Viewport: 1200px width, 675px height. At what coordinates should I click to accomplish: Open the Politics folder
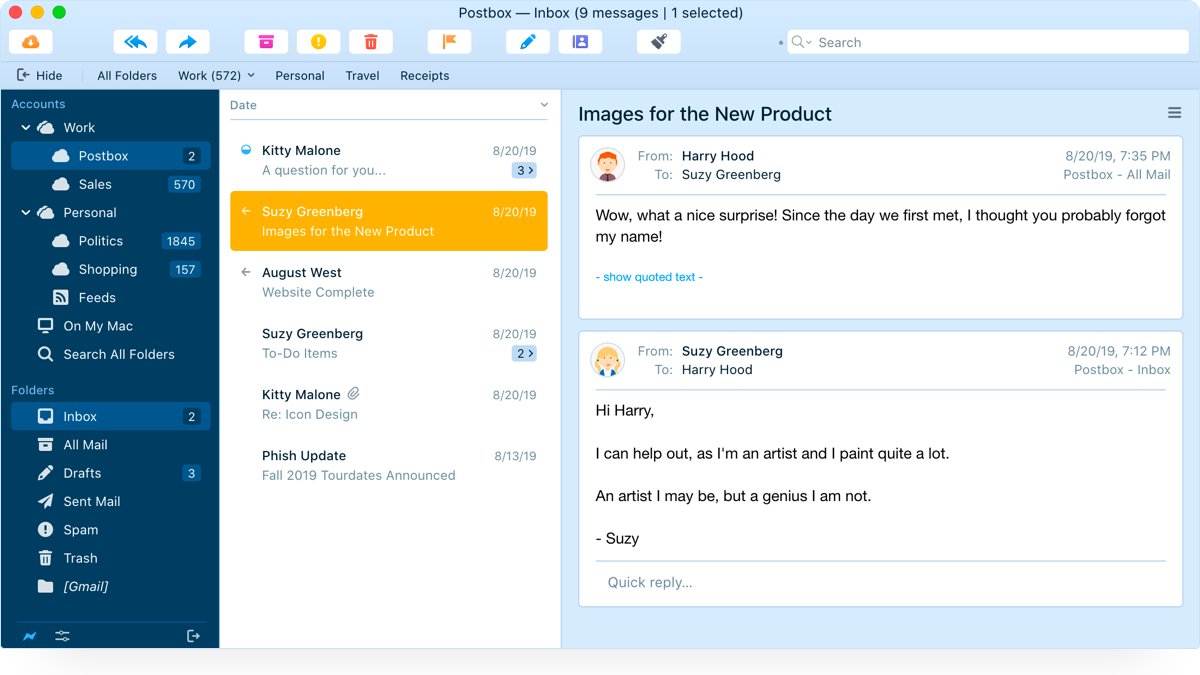pyautogui.click(x=111, y=241)
